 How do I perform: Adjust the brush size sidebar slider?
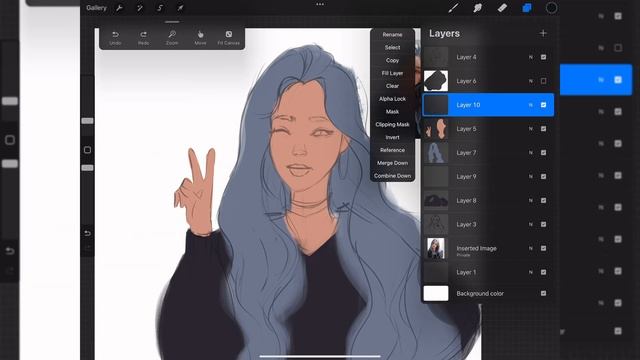(87, 121)
